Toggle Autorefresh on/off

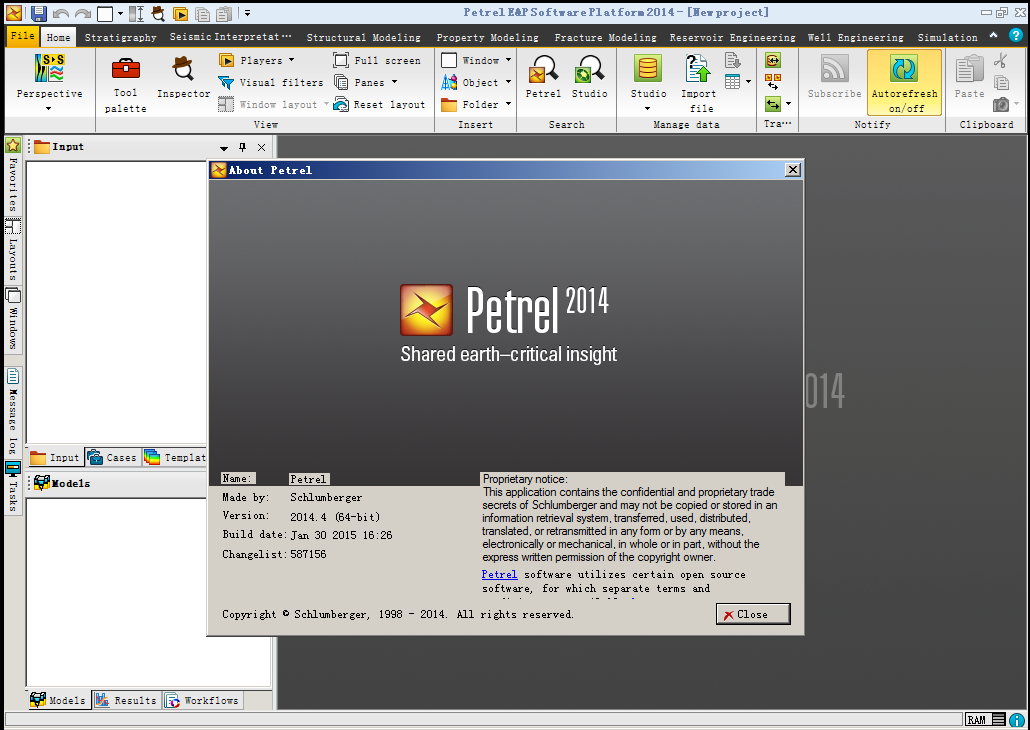pos(905,84)
